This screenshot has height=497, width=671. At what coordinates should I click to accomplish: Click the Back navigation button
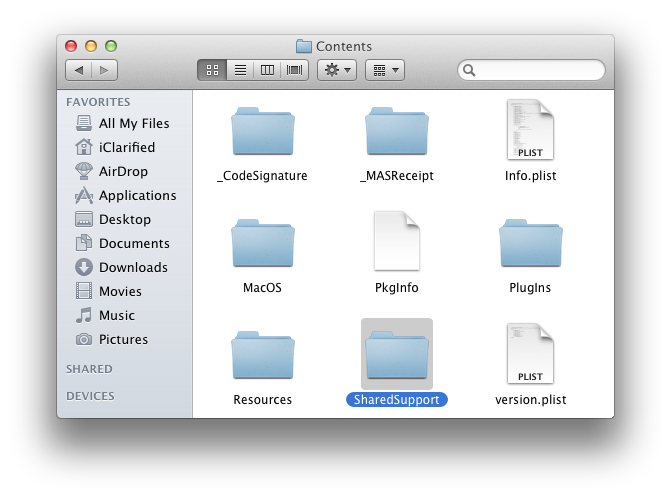(79, 70)
